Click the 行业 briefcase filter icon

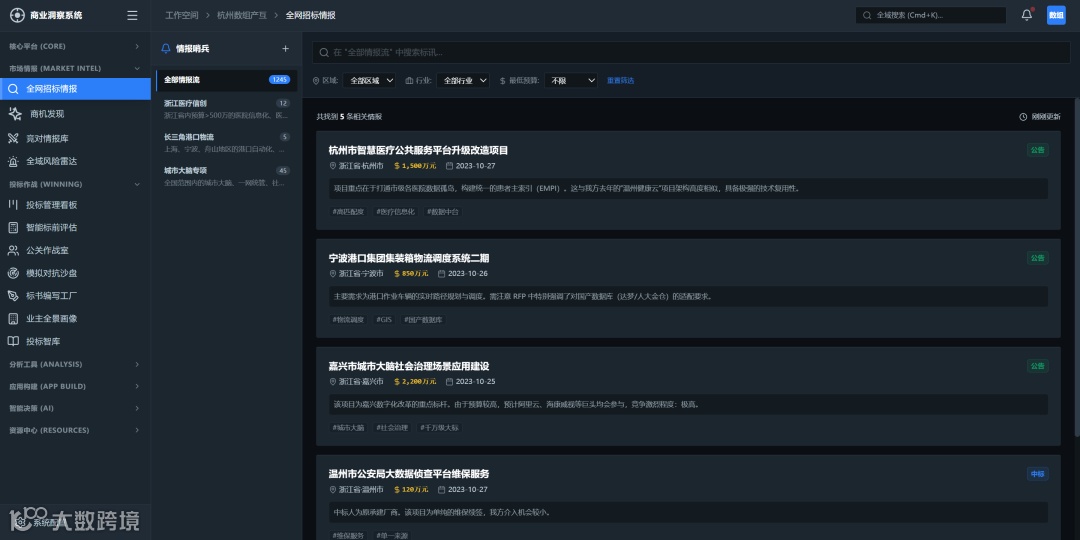coord(409,81)
